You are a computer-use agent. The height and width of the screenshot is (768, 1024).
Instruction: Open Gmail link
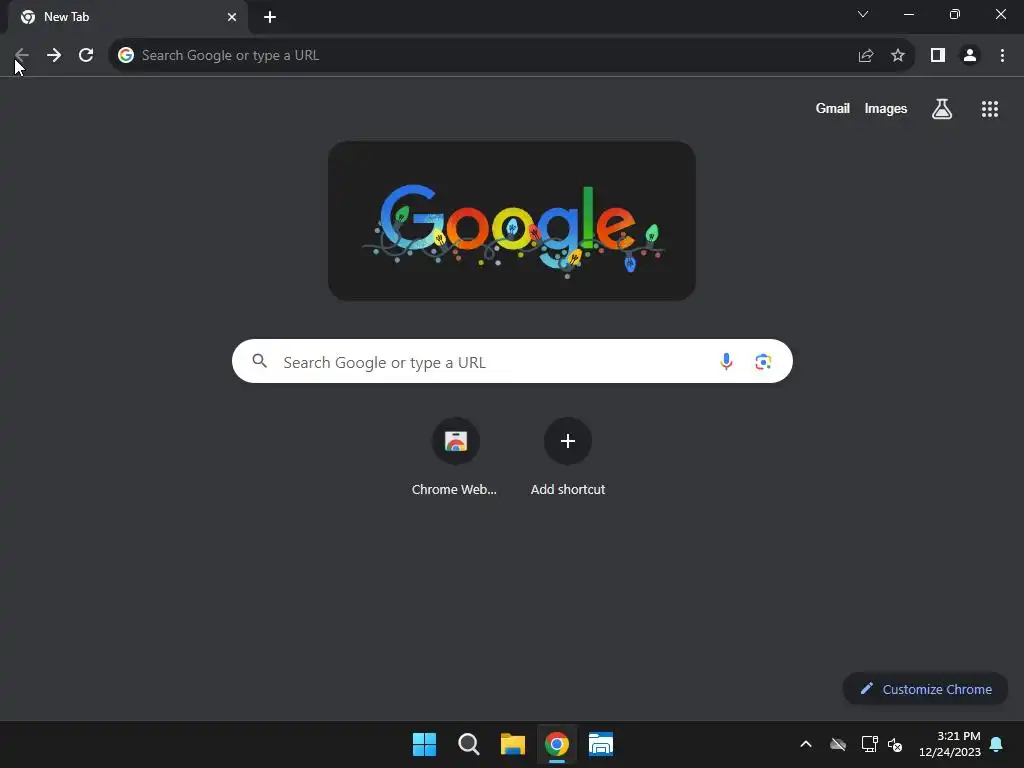click(833, 108)
